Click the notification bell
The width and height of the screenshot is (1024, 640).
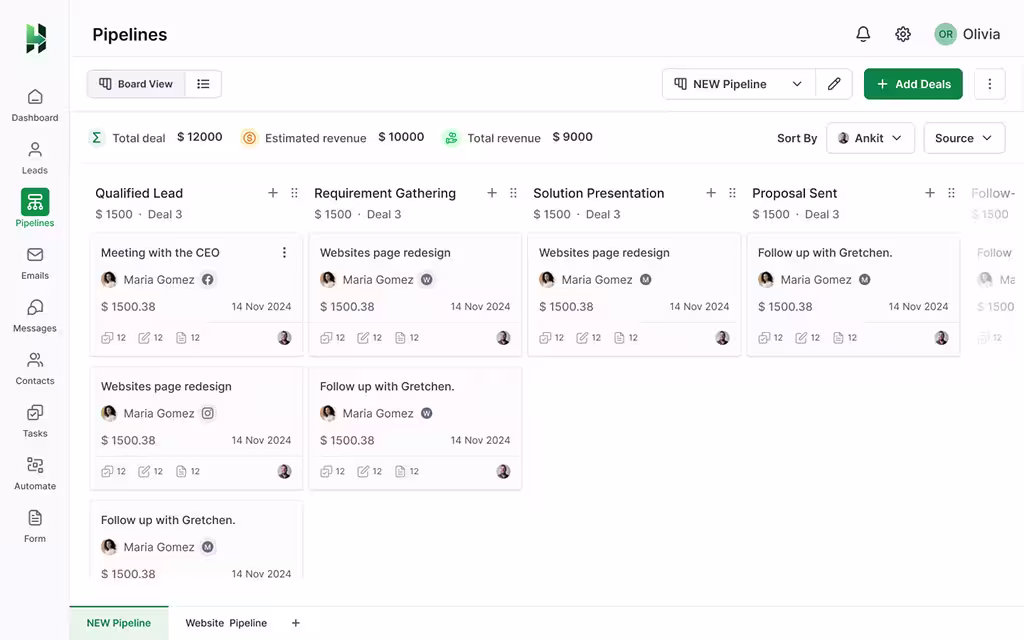(x=862, y=33)
